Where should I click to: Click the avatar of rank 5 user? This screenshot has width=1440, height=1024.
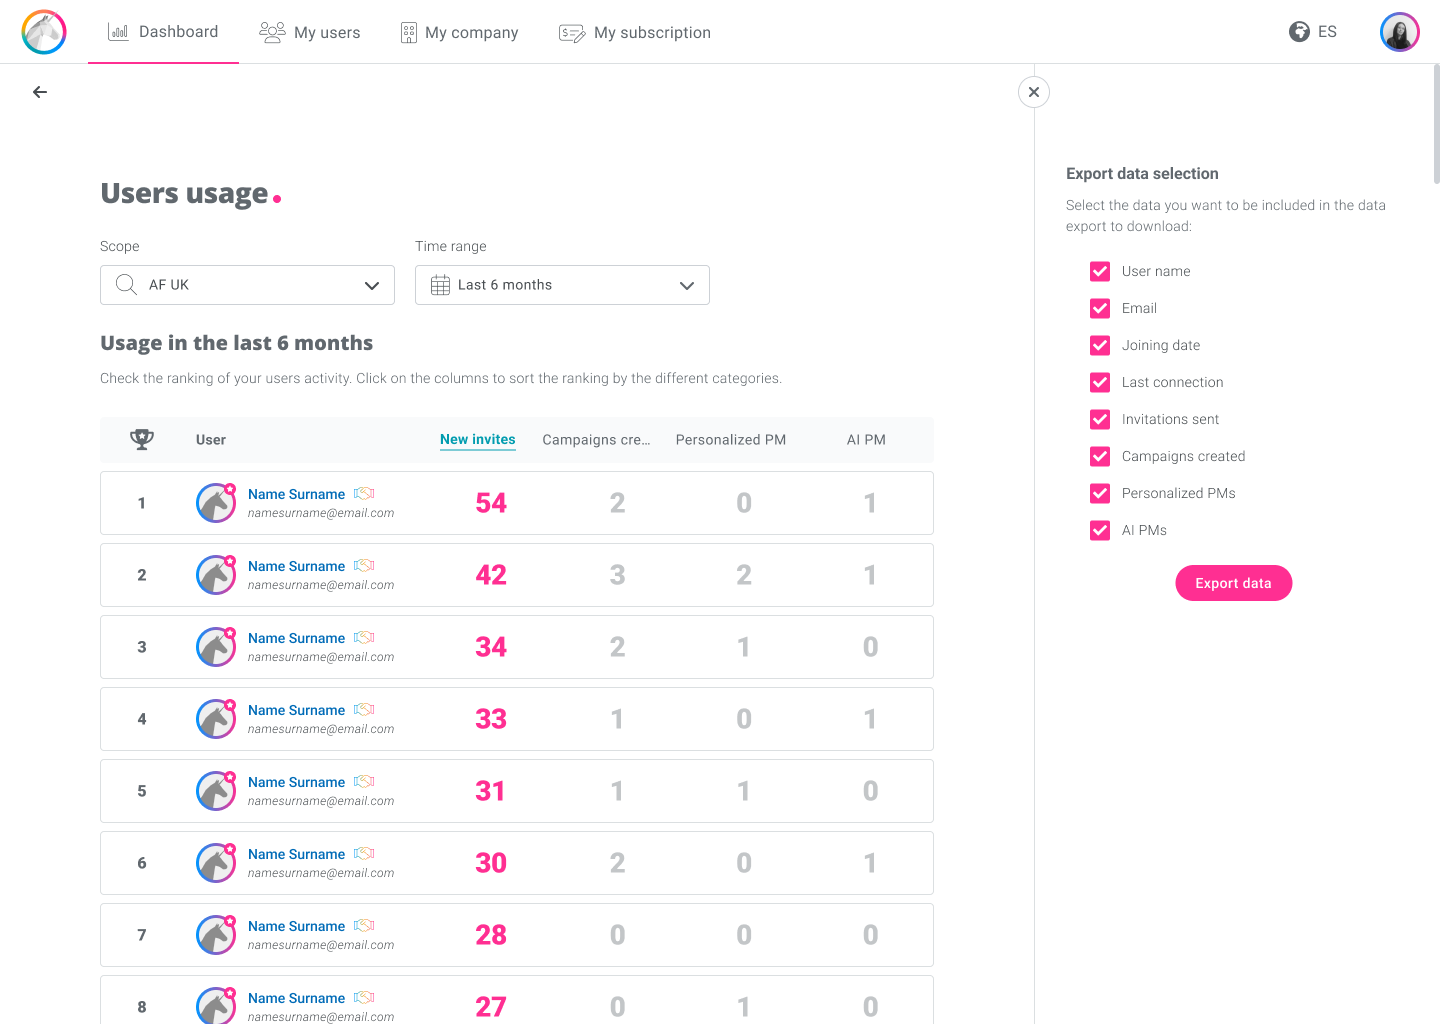pos(216,791)
